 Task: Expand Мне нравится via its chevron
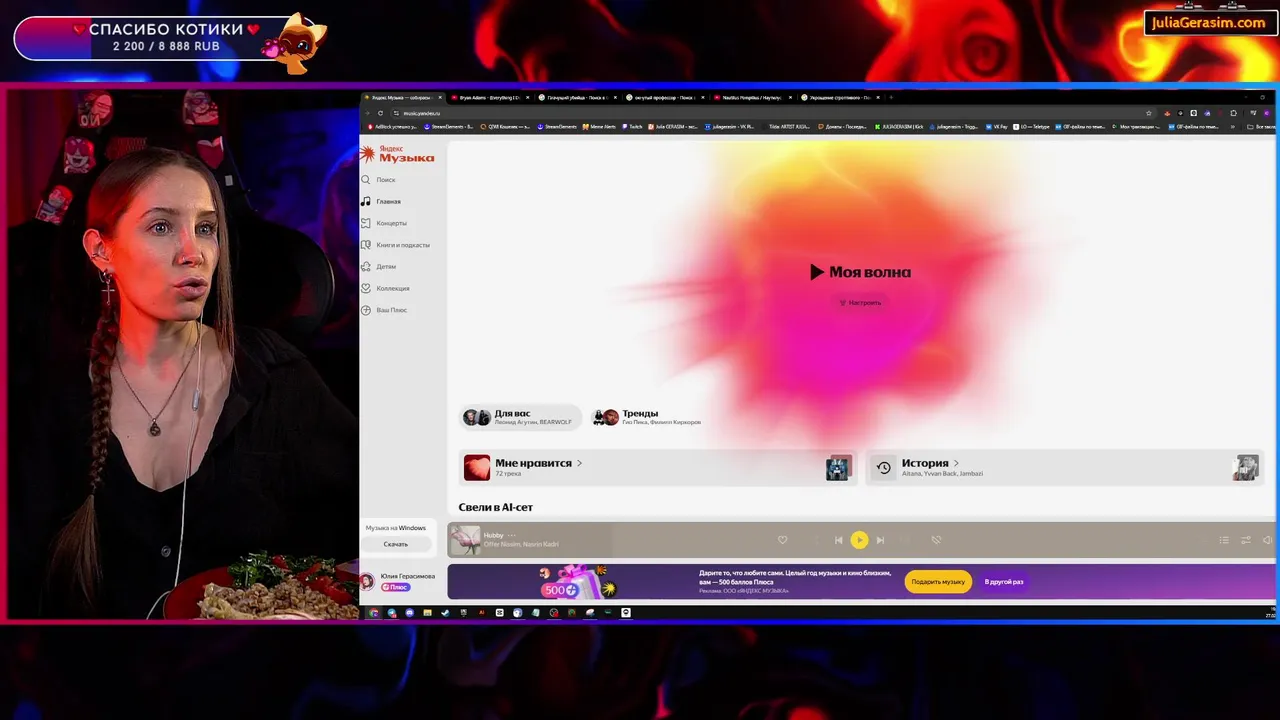point(579,463)
